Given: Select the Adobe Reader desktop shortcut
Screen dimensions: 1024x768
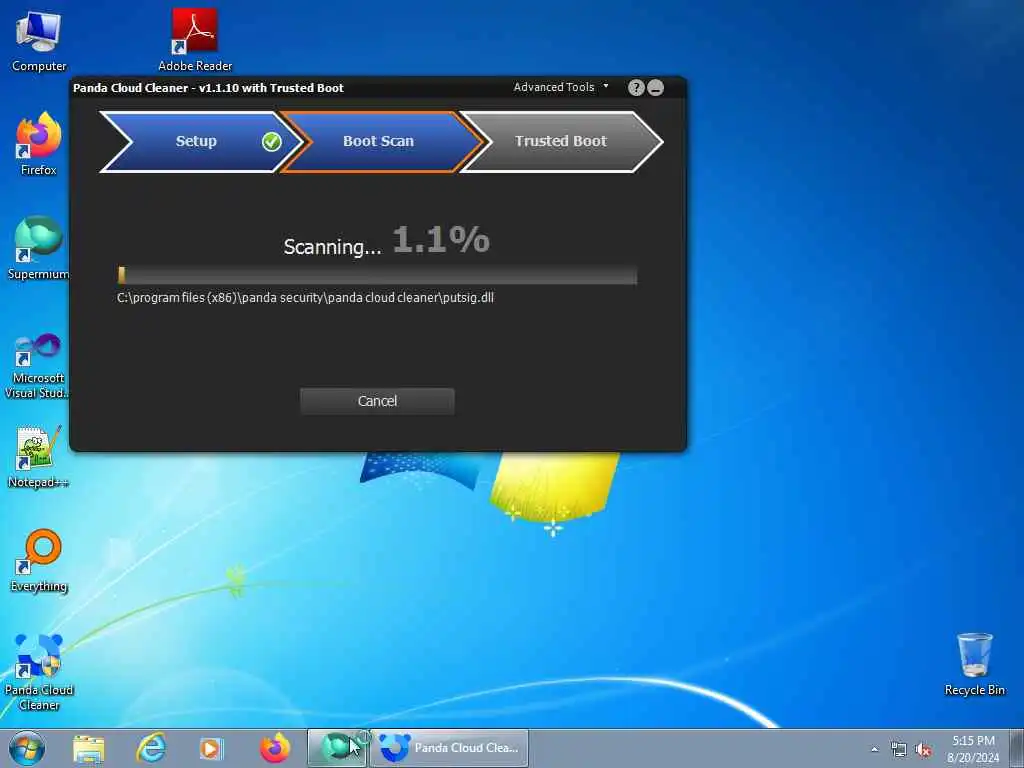Looking at the screenshot, I should [195, 40].
